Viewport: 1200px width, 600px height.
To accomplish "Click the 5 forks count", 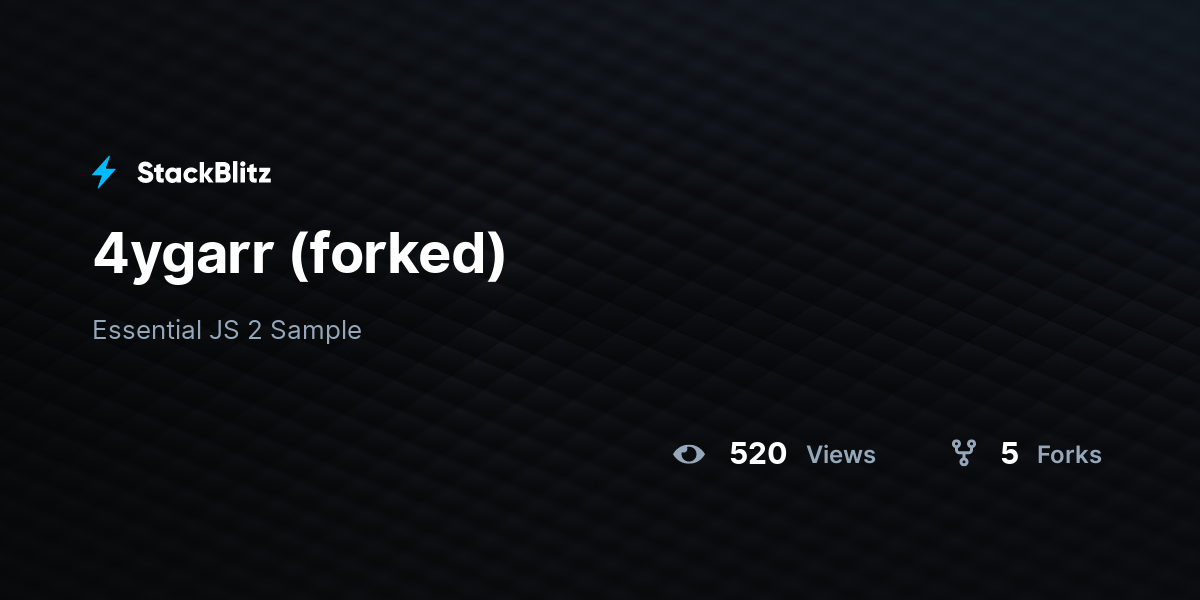I will coord(1009,454).
